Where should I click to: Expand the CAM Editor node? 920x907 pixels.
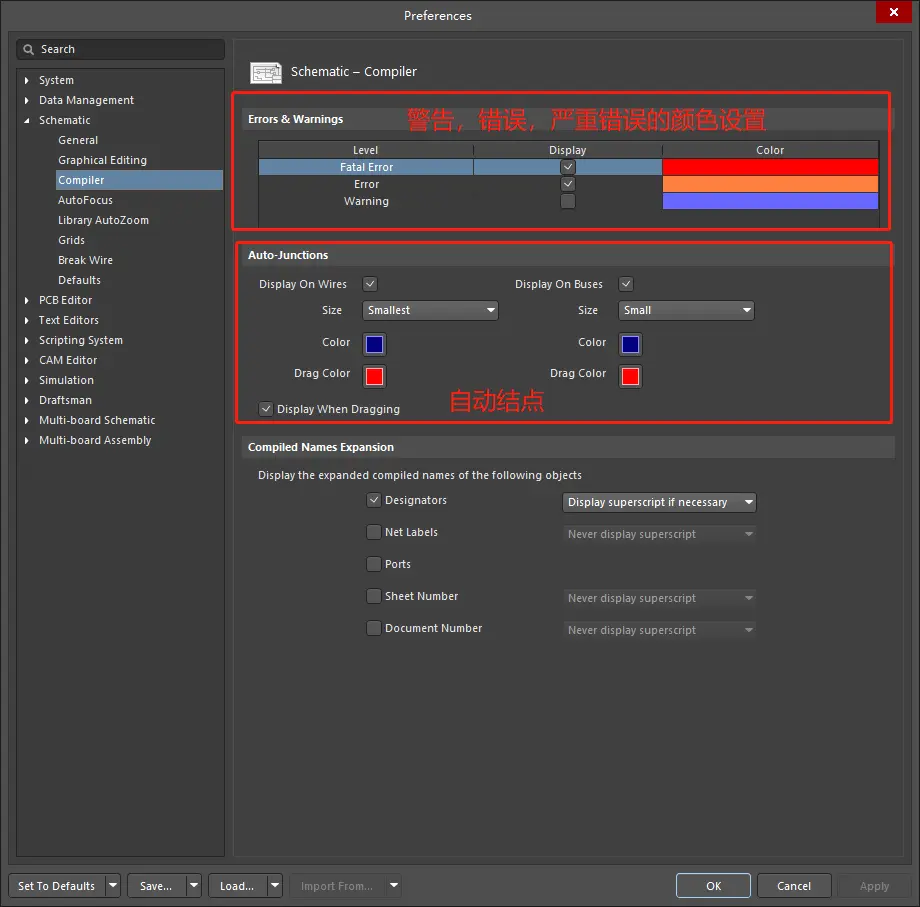26,360
